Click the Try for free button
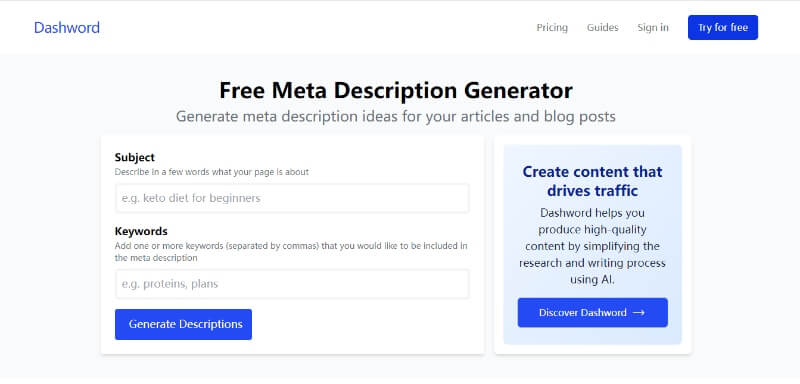This screenshot has width=800, height=384. (x=723, y=28)
